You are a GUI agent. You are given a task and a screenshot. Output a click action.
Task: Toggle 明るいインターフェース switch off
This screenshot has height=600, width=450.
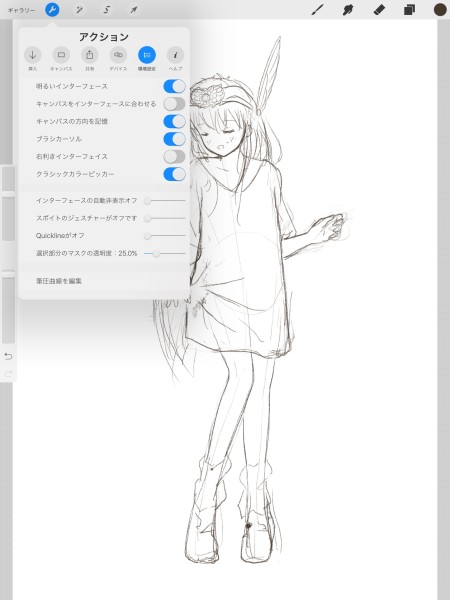174,86
